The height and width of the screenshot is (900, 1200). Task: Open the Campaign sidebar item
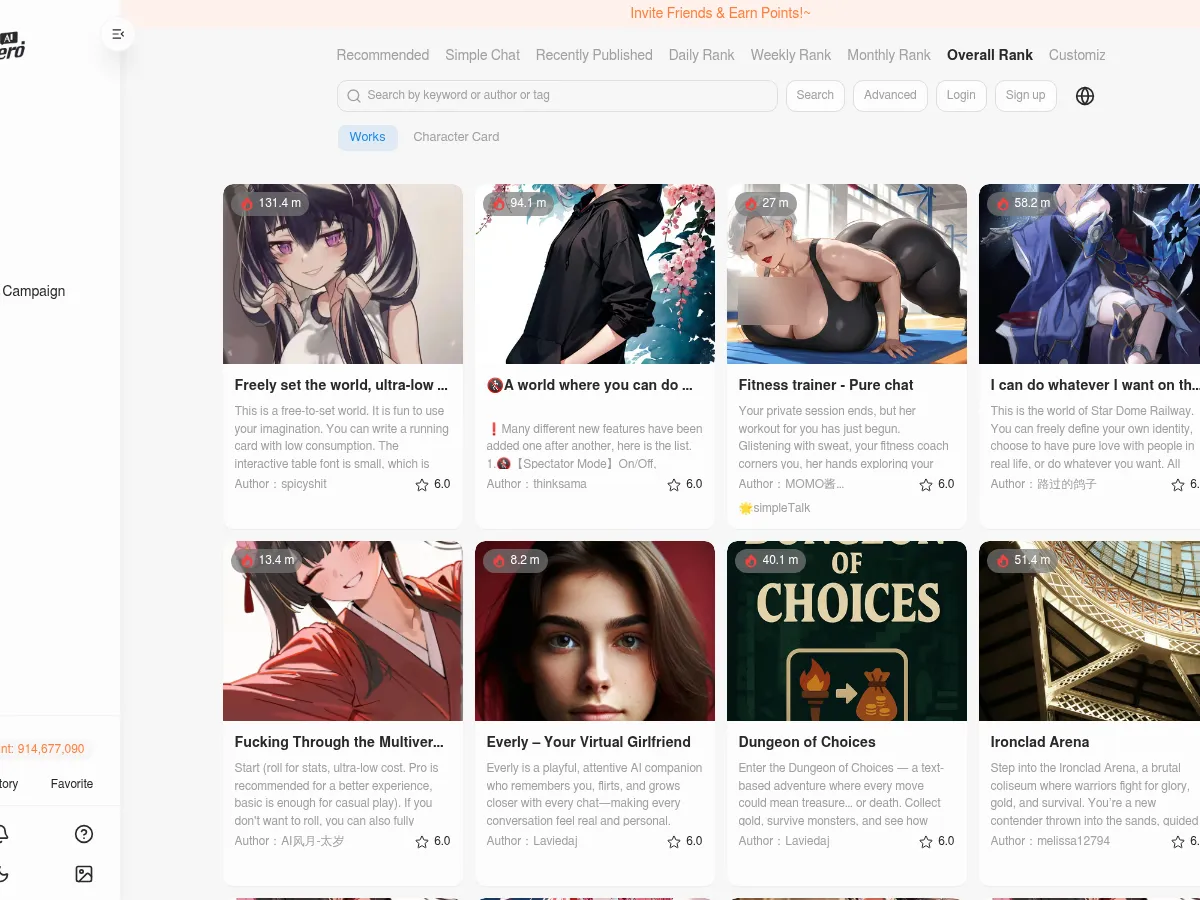pos(34,291)
